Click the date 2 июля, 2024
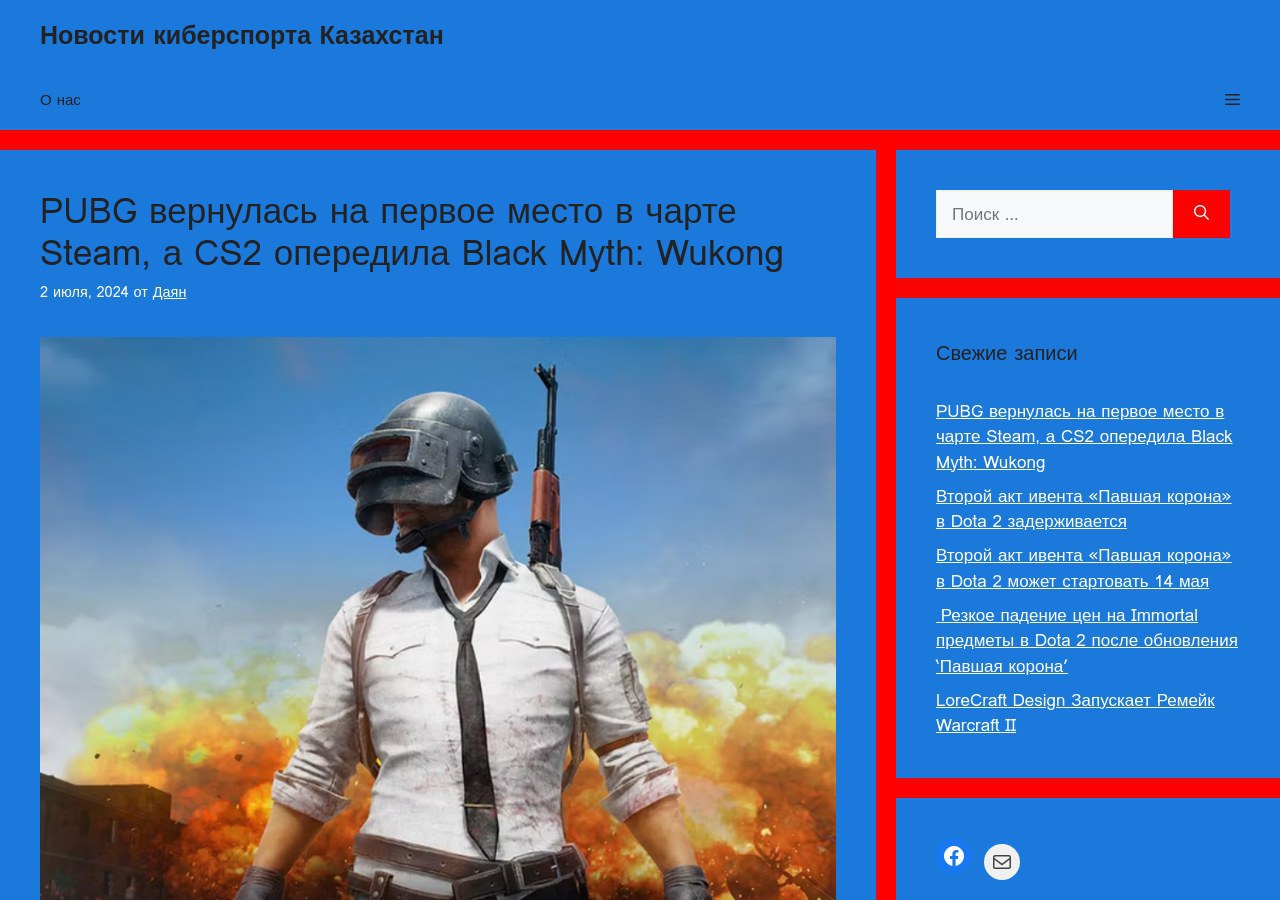 coord(84,292)
